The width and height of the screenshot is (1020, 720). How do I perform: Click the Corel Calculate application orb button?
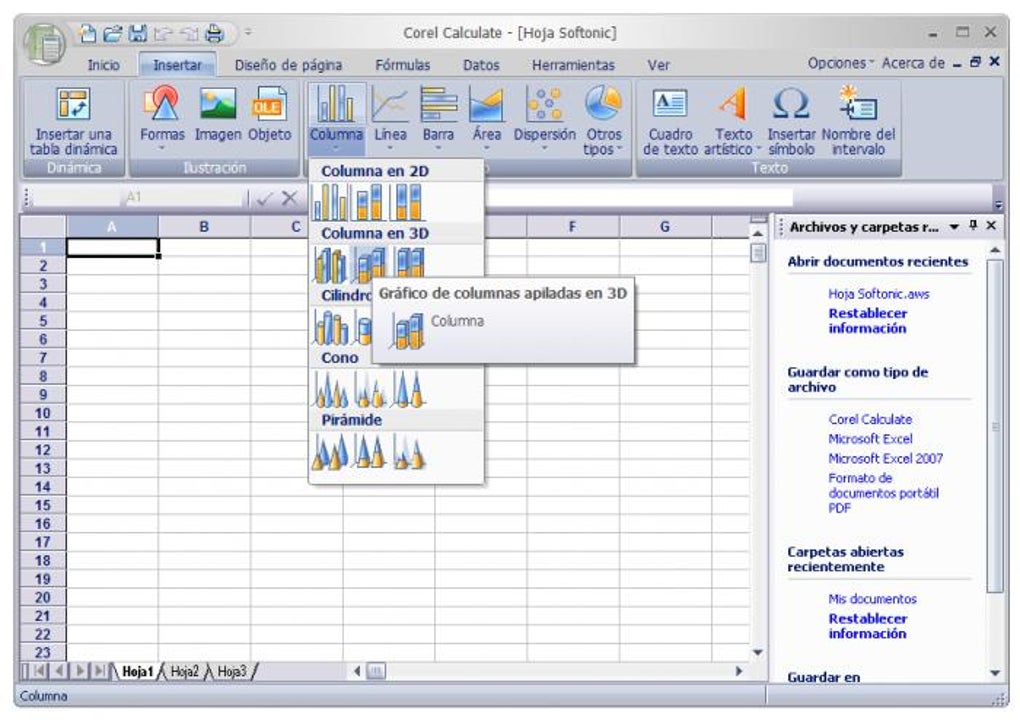[44, 44]
